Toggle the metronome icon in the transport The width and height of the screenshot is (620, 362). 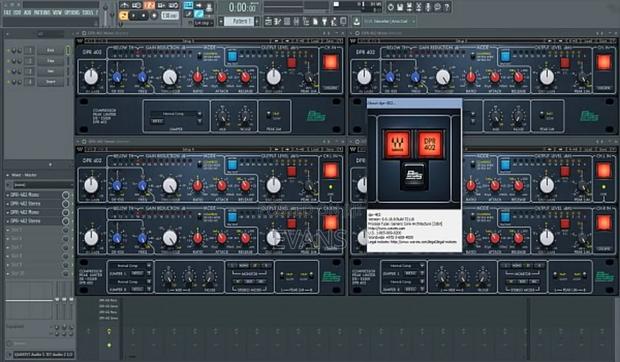[124, 6]
